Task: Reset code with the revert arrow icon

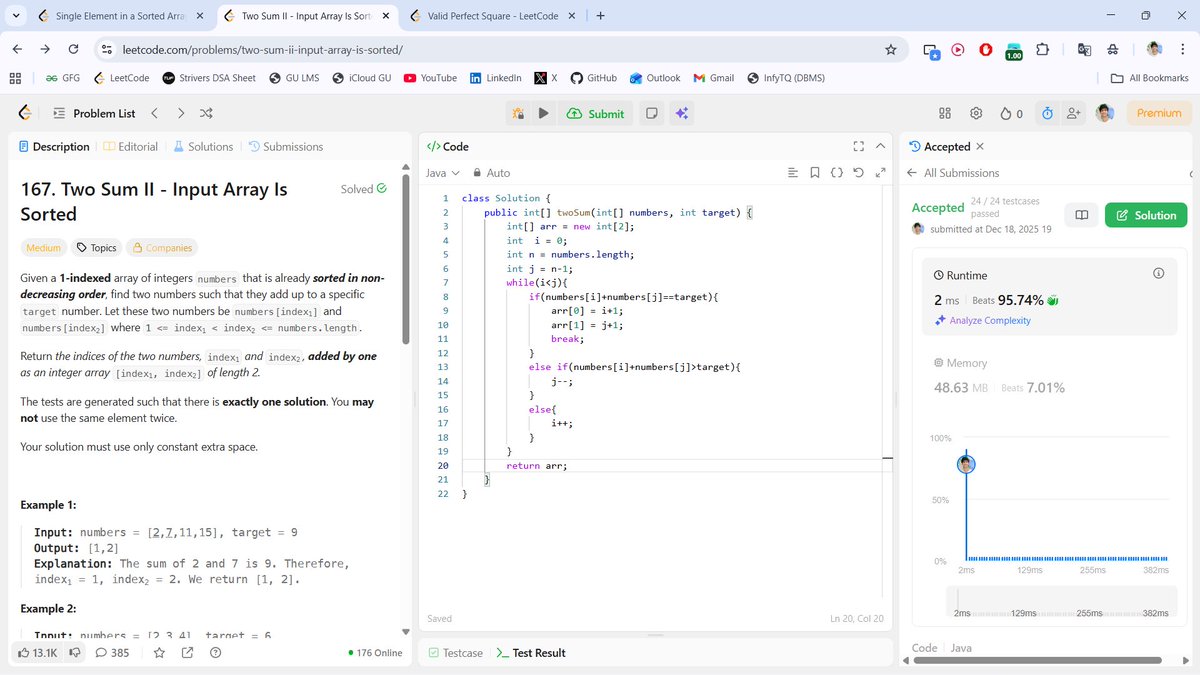Action: coord(858,172)
